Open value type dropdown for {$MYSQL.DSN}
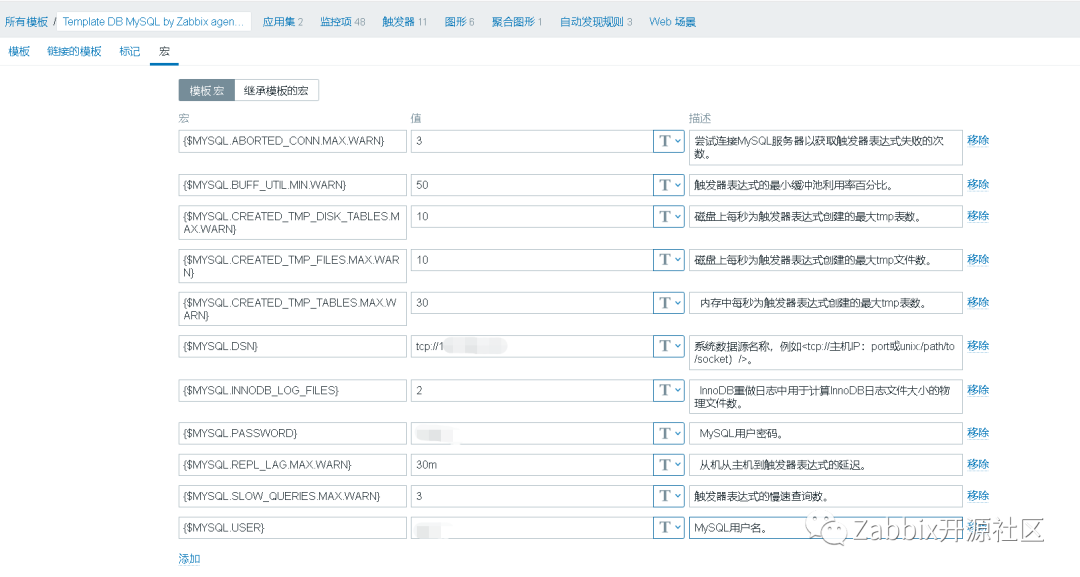 [668, 346]
